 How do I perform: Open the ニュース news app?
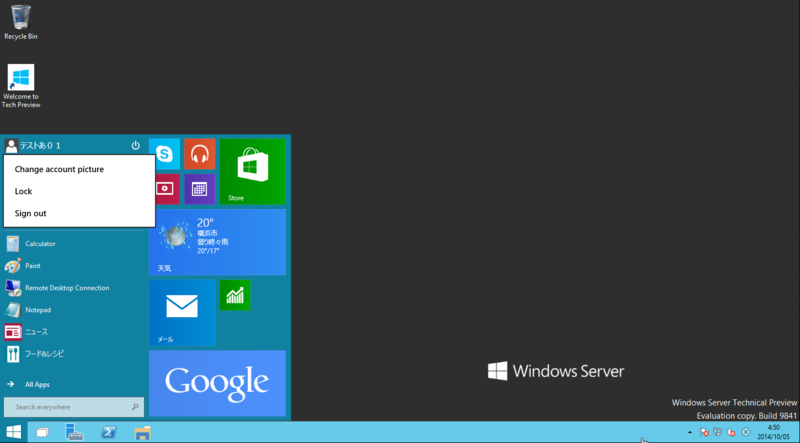pos(74,332)
